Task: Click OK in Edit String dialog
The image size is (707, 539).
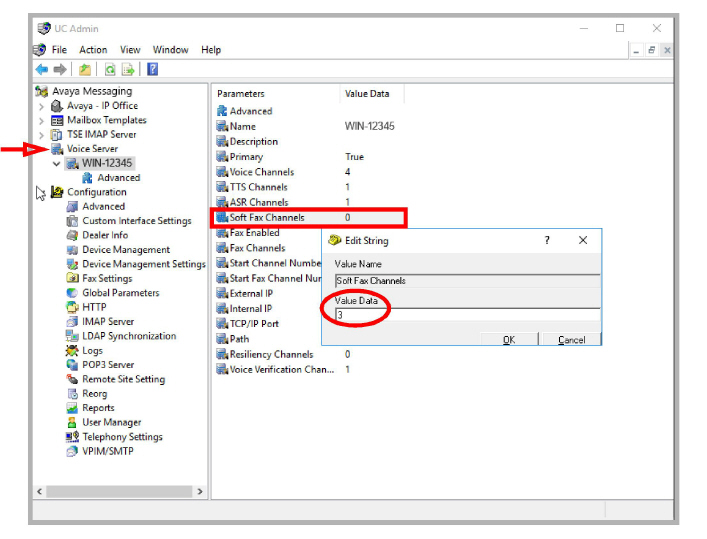Action: [x=509, y=339]
